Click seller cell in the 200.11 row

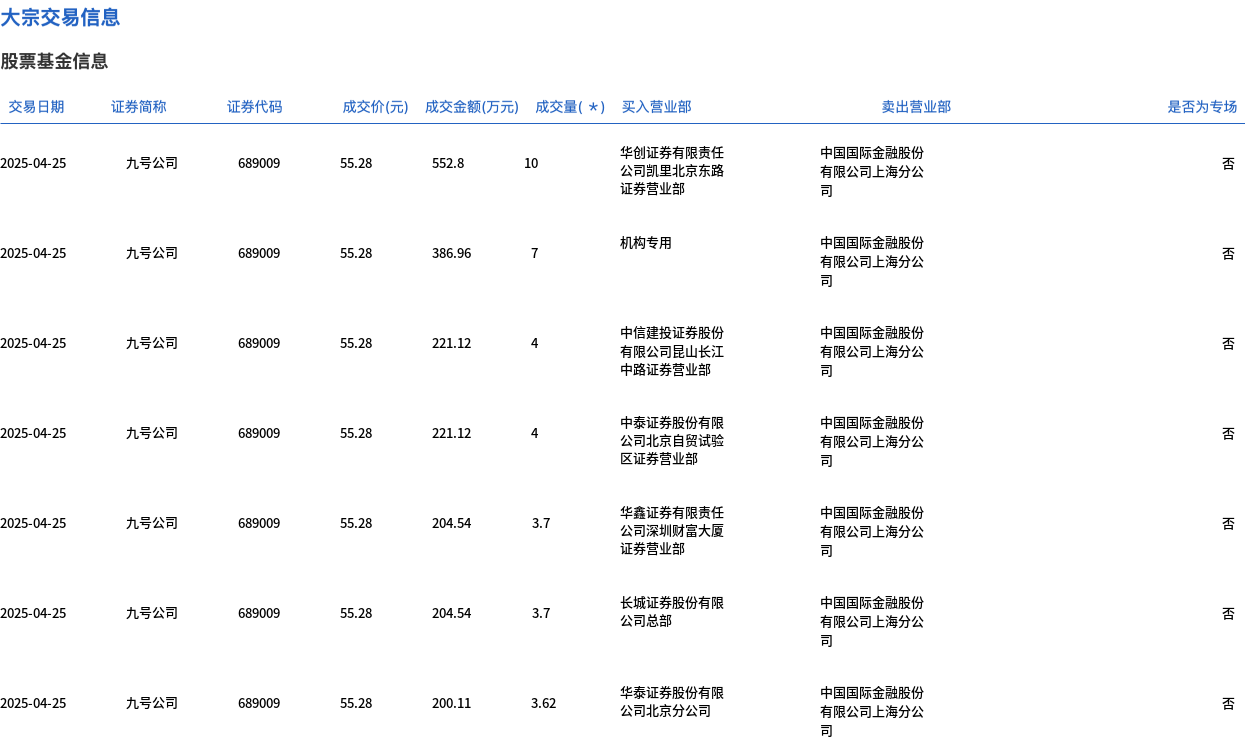point(872,711)
